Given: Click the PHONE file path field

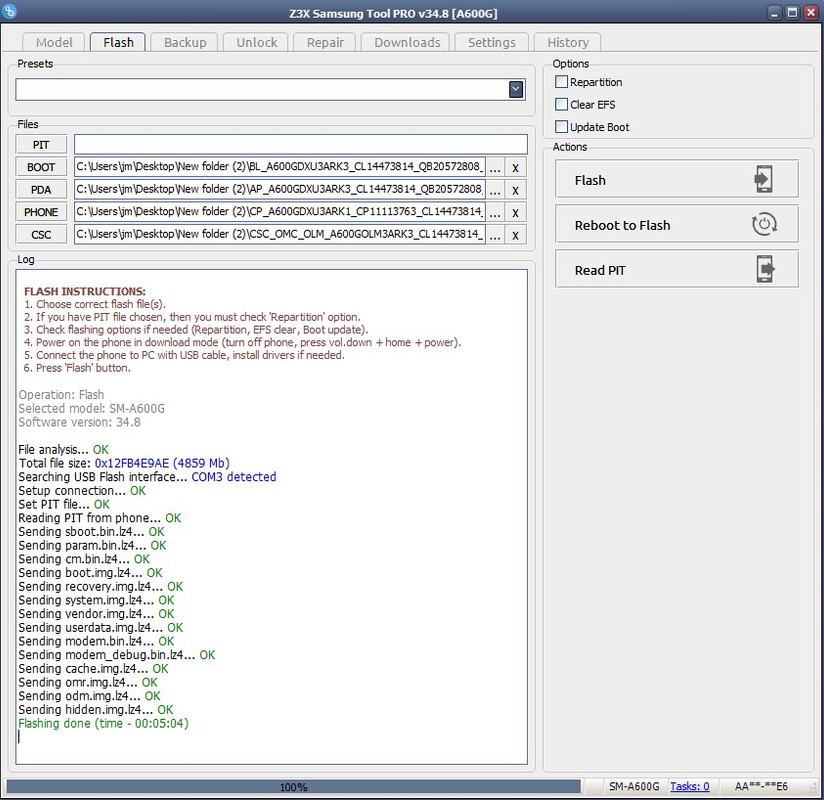Looking at the screenshot, I should coord(280,212).
